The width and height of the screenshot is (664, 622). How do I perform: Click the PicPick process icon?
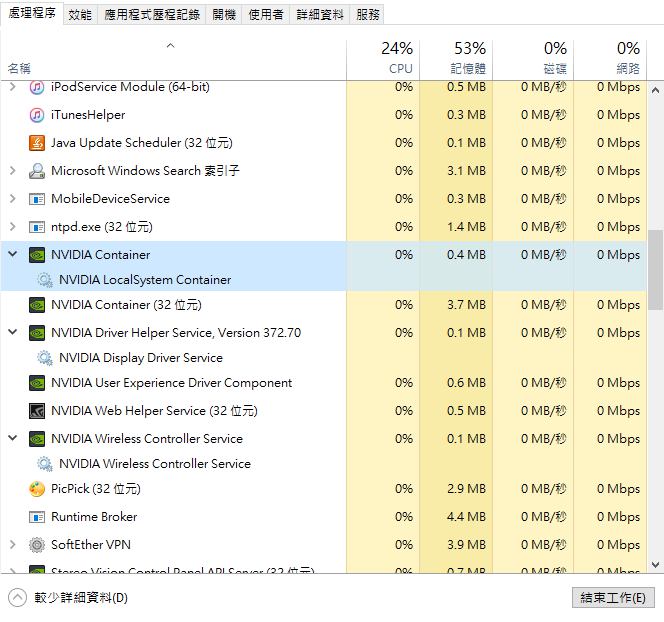[x=37, y=489]
